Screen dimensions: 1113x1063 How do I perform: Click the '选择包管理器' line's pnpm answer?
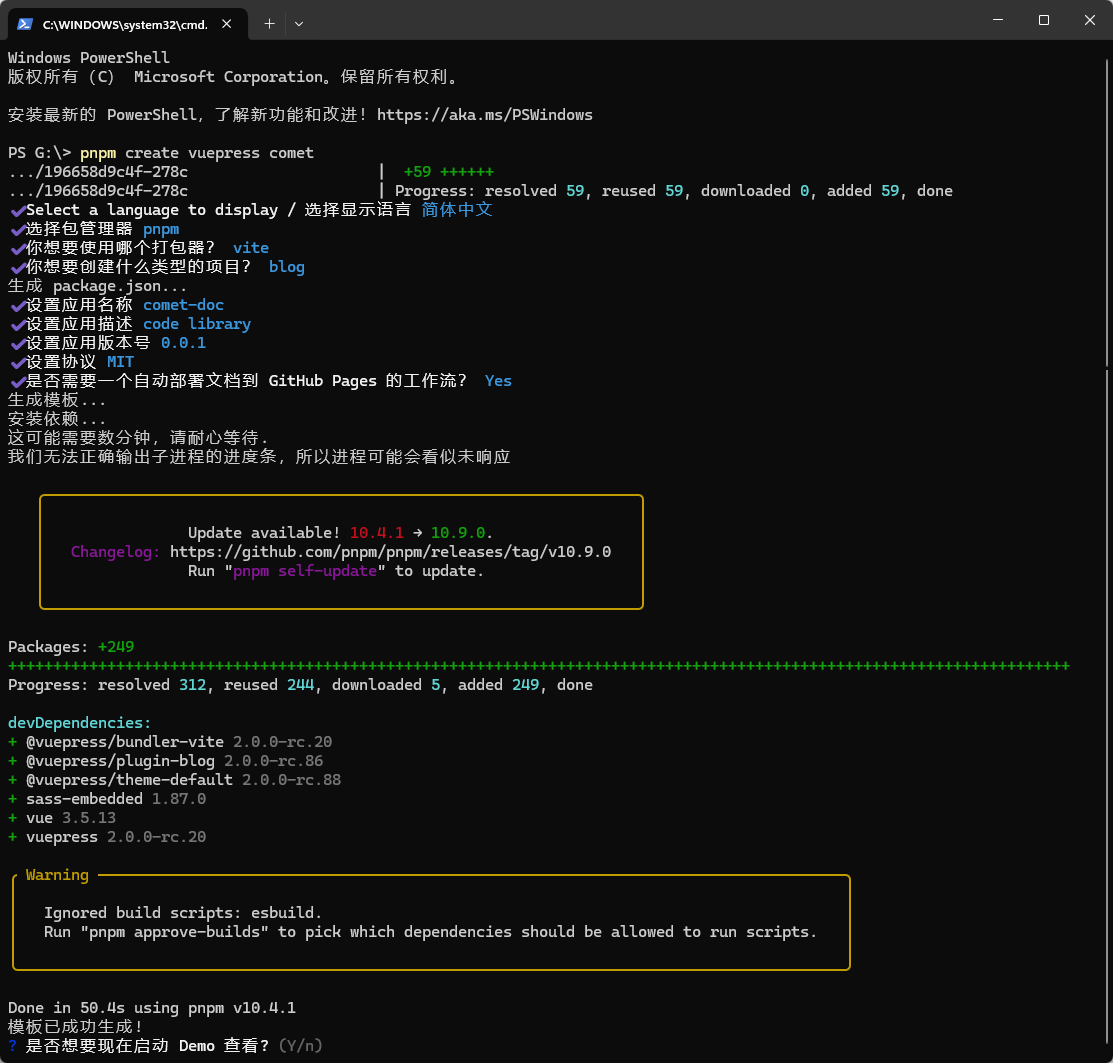pos(161,229)
